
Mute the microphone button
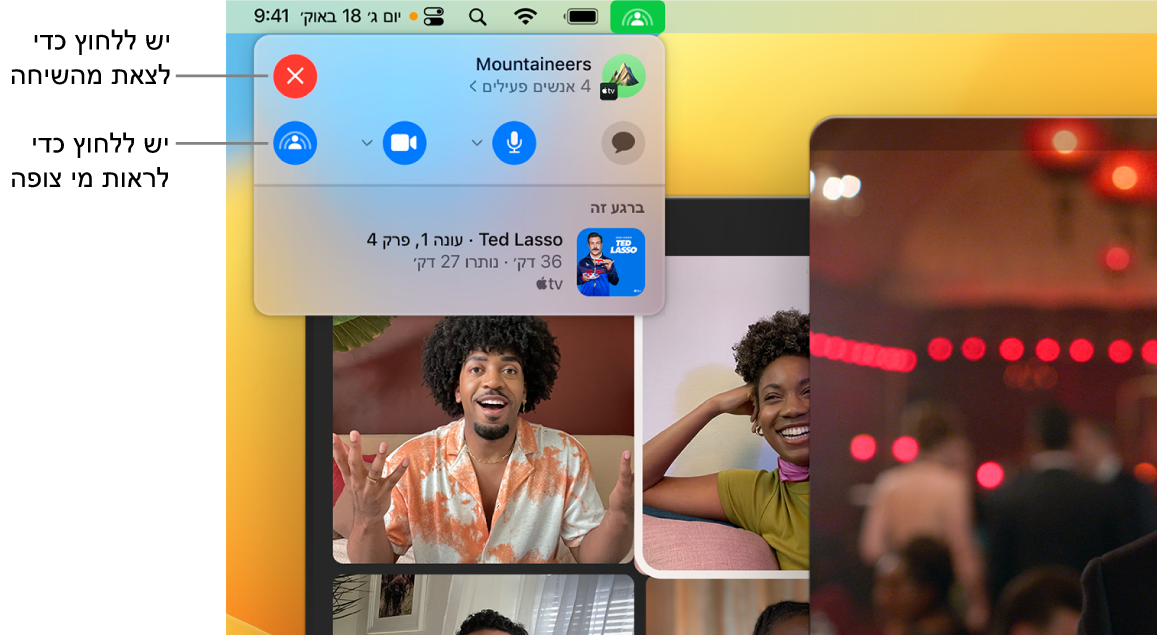coord(514,142)
